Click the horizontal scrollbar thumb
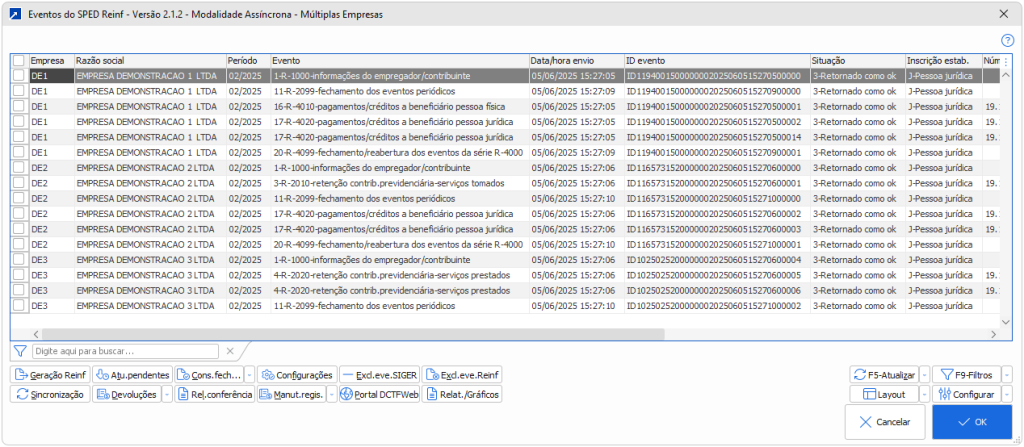This screenshot has width=1024, height=447. tap(353, 334)
